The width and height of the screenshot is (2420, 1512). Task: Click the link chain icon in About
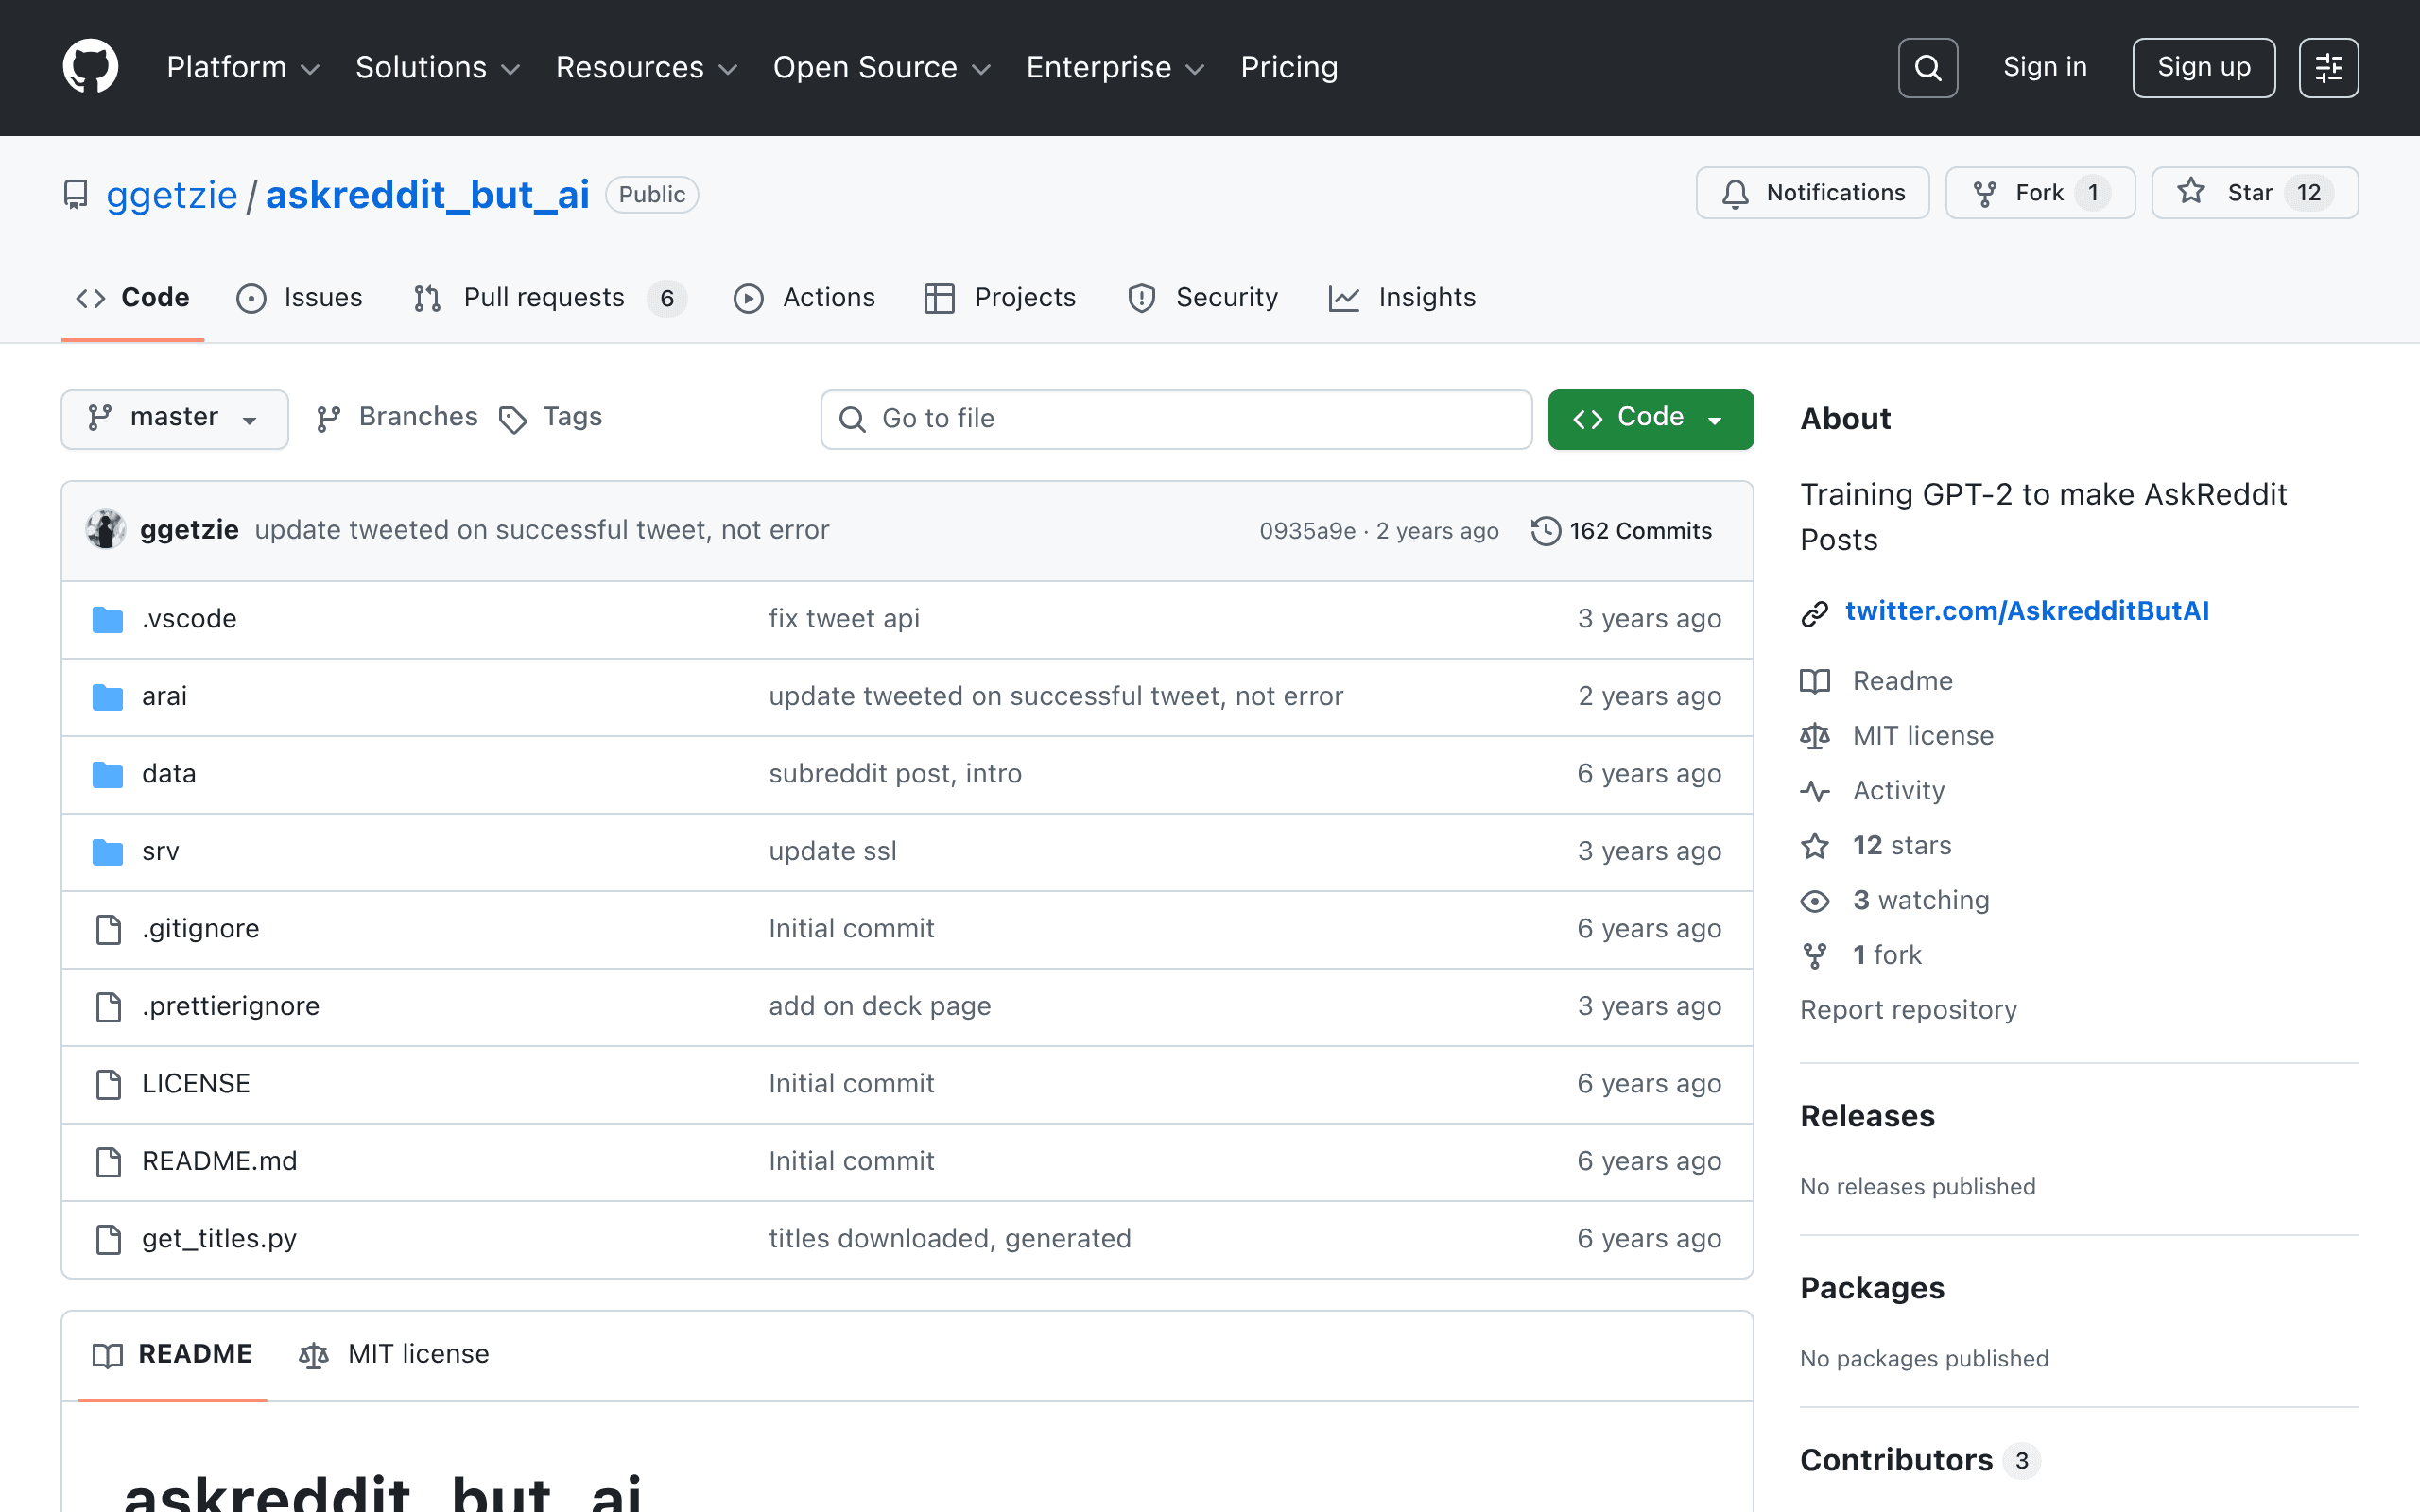tap(1814, 613)
